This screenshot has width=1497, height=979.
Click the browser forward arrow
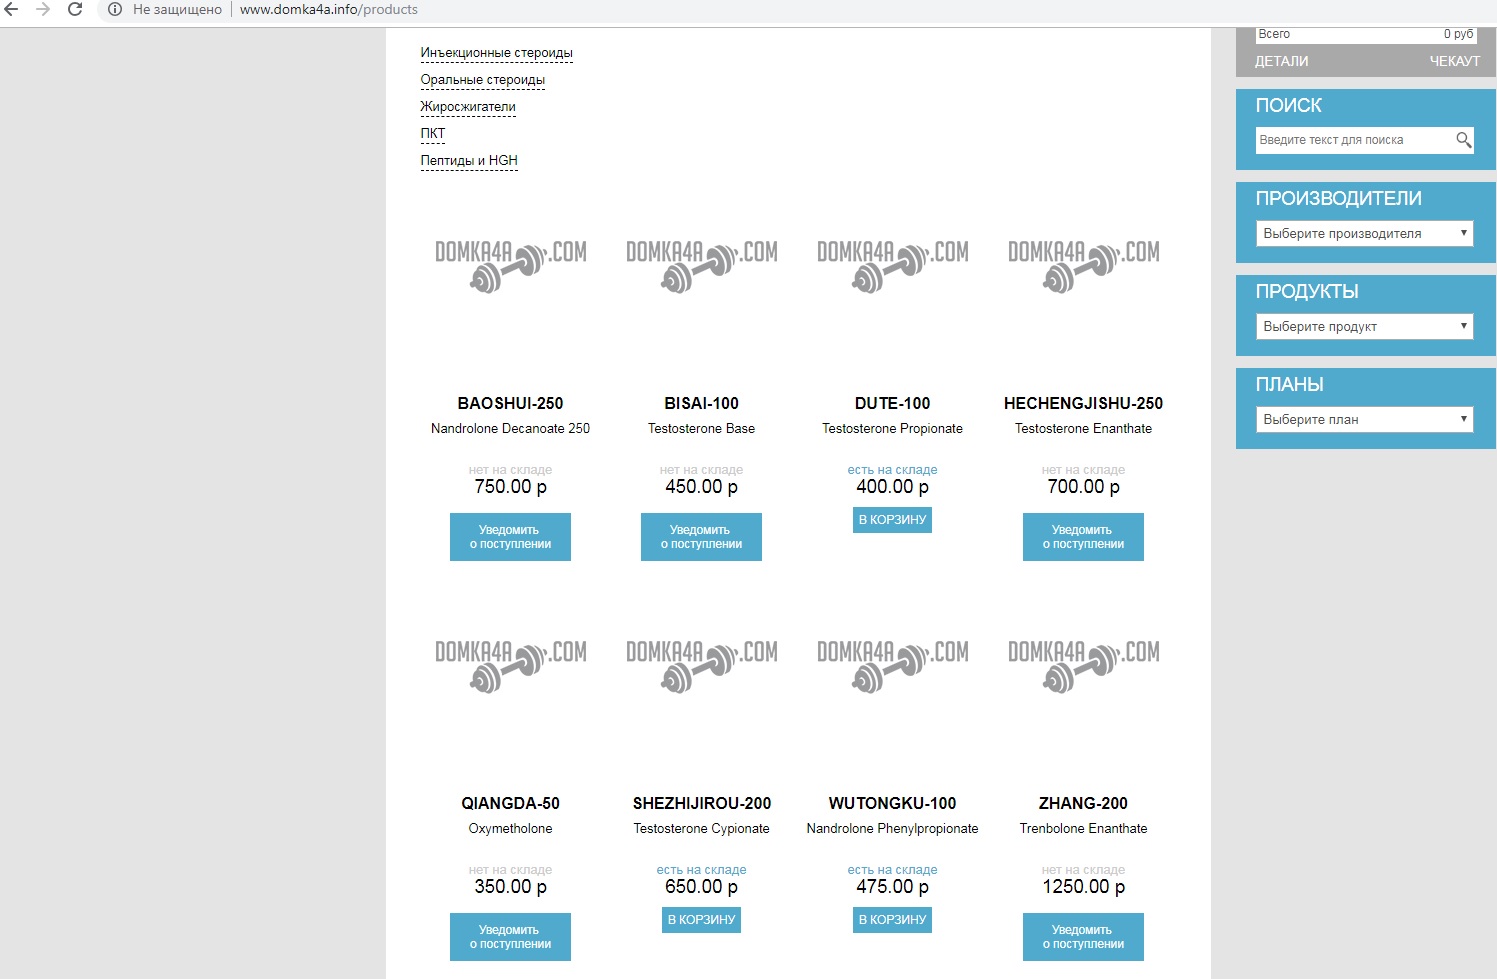pyautogui.click(x=43, y=9)
